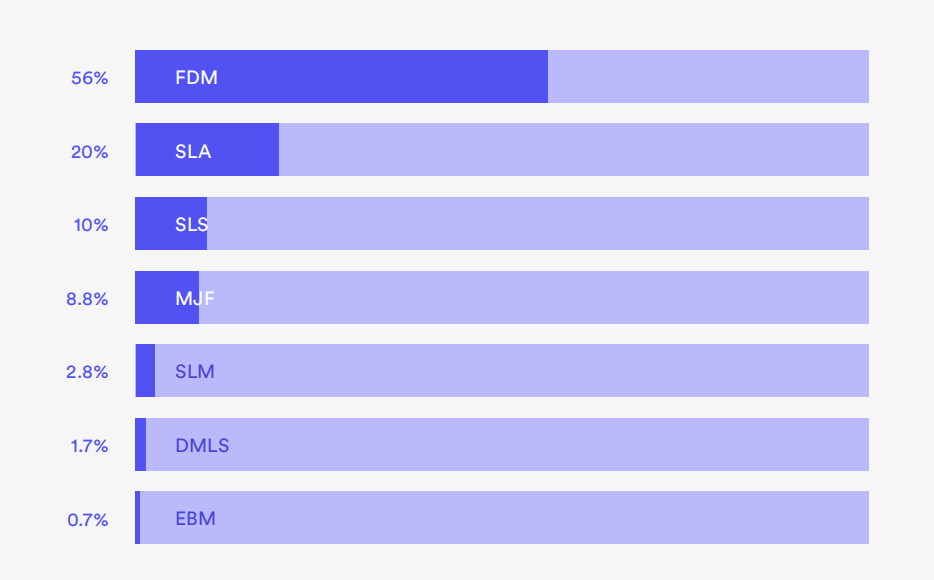Click the 0.7% percentage text
Viewport: 934px width, 580px height.
[x=87, y=518]
